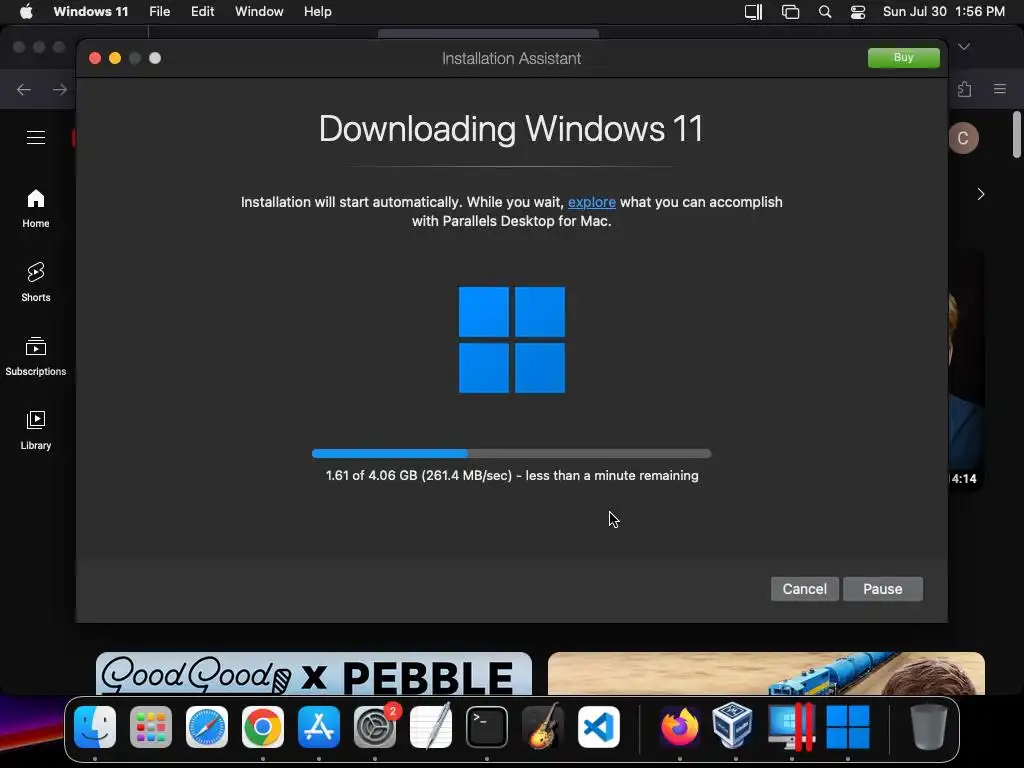The height and width of the screenshot is (768, 1024).
Task: Pause the Windows 11 download
Action: (x=883, y=589)
